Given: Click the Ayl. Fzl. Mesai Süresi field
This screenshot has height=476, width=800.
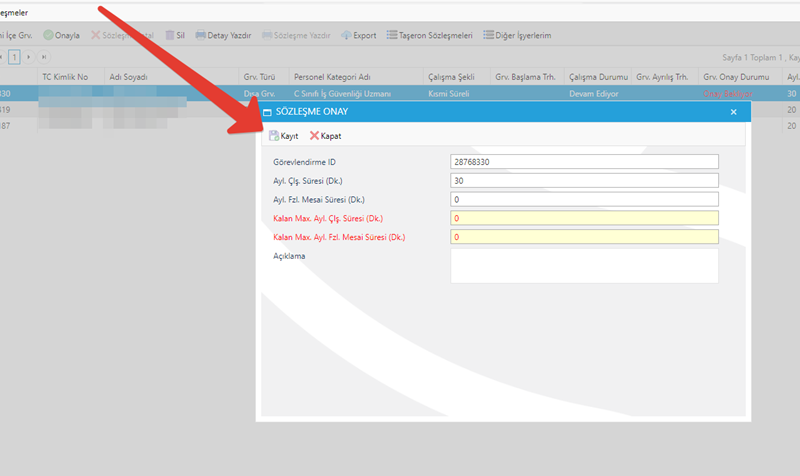Looking at the screenshot, I should [585, 199].
